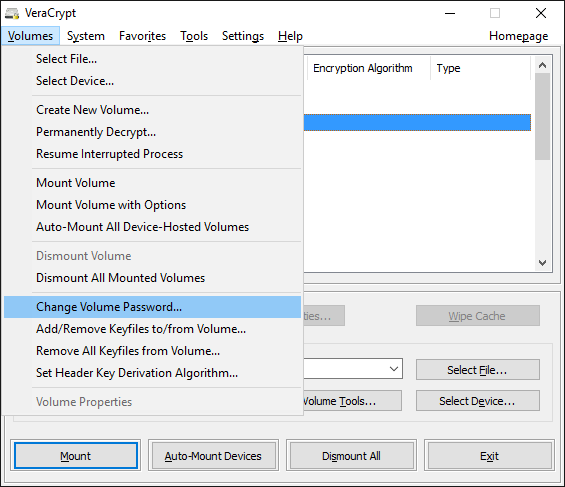Click the VeraCrypt title bar app icon
565x487 pixels.
pyautogui.click(x=12, y=14)
